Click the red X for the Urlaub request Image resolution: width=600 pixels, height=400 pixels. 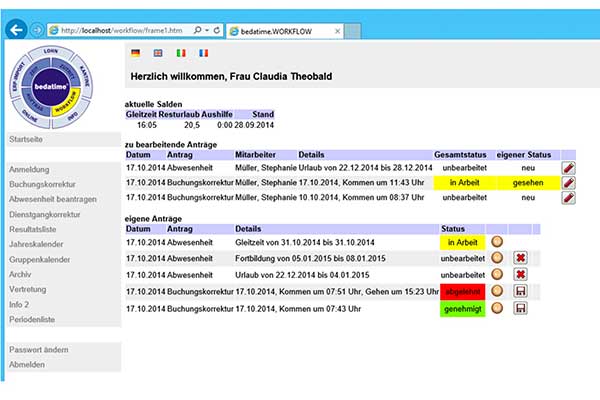[520, 274]
